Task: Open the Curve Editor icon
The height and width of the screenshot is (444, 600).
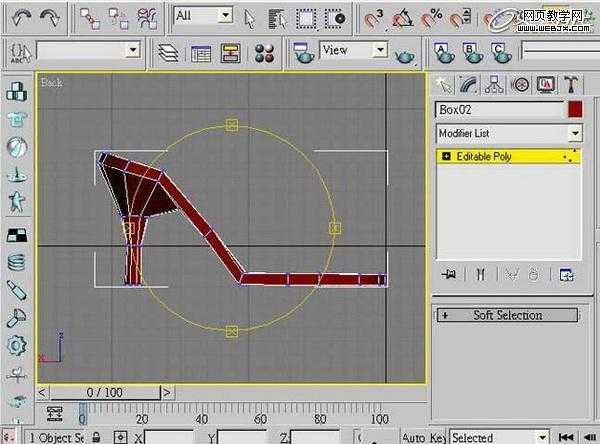Action: [201, 53]
